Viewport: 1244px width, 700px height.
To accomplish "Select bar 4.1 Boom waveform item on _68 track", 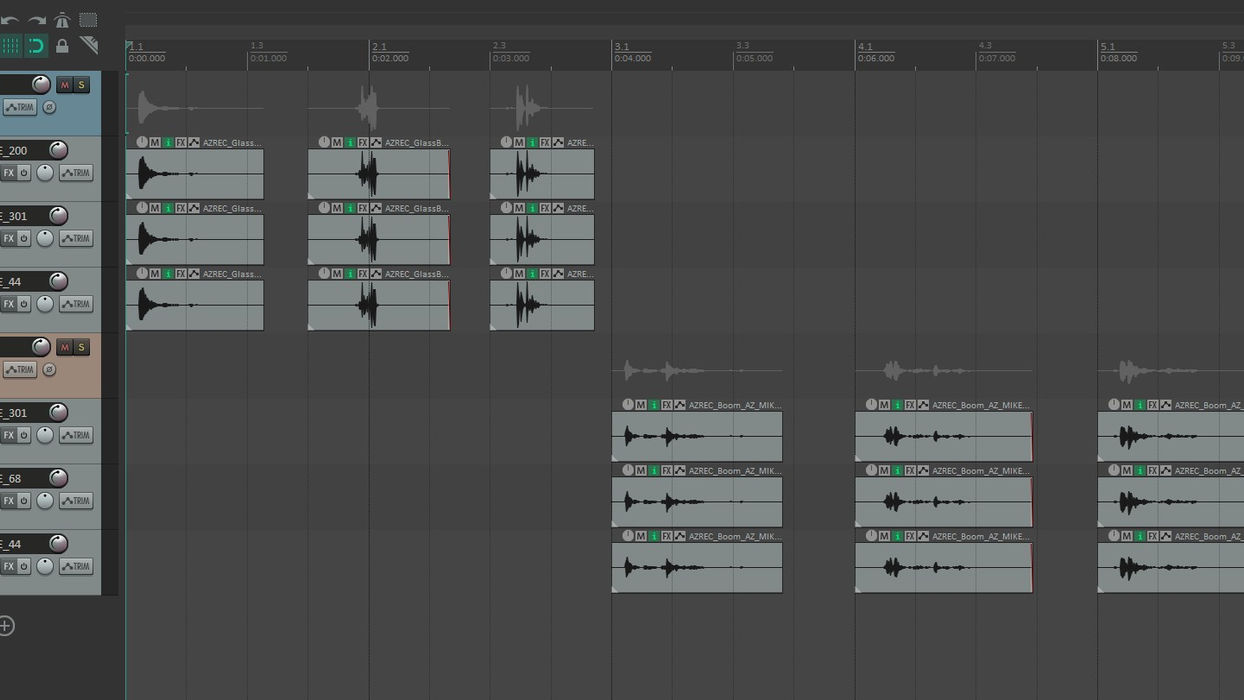I will [944, 502].
